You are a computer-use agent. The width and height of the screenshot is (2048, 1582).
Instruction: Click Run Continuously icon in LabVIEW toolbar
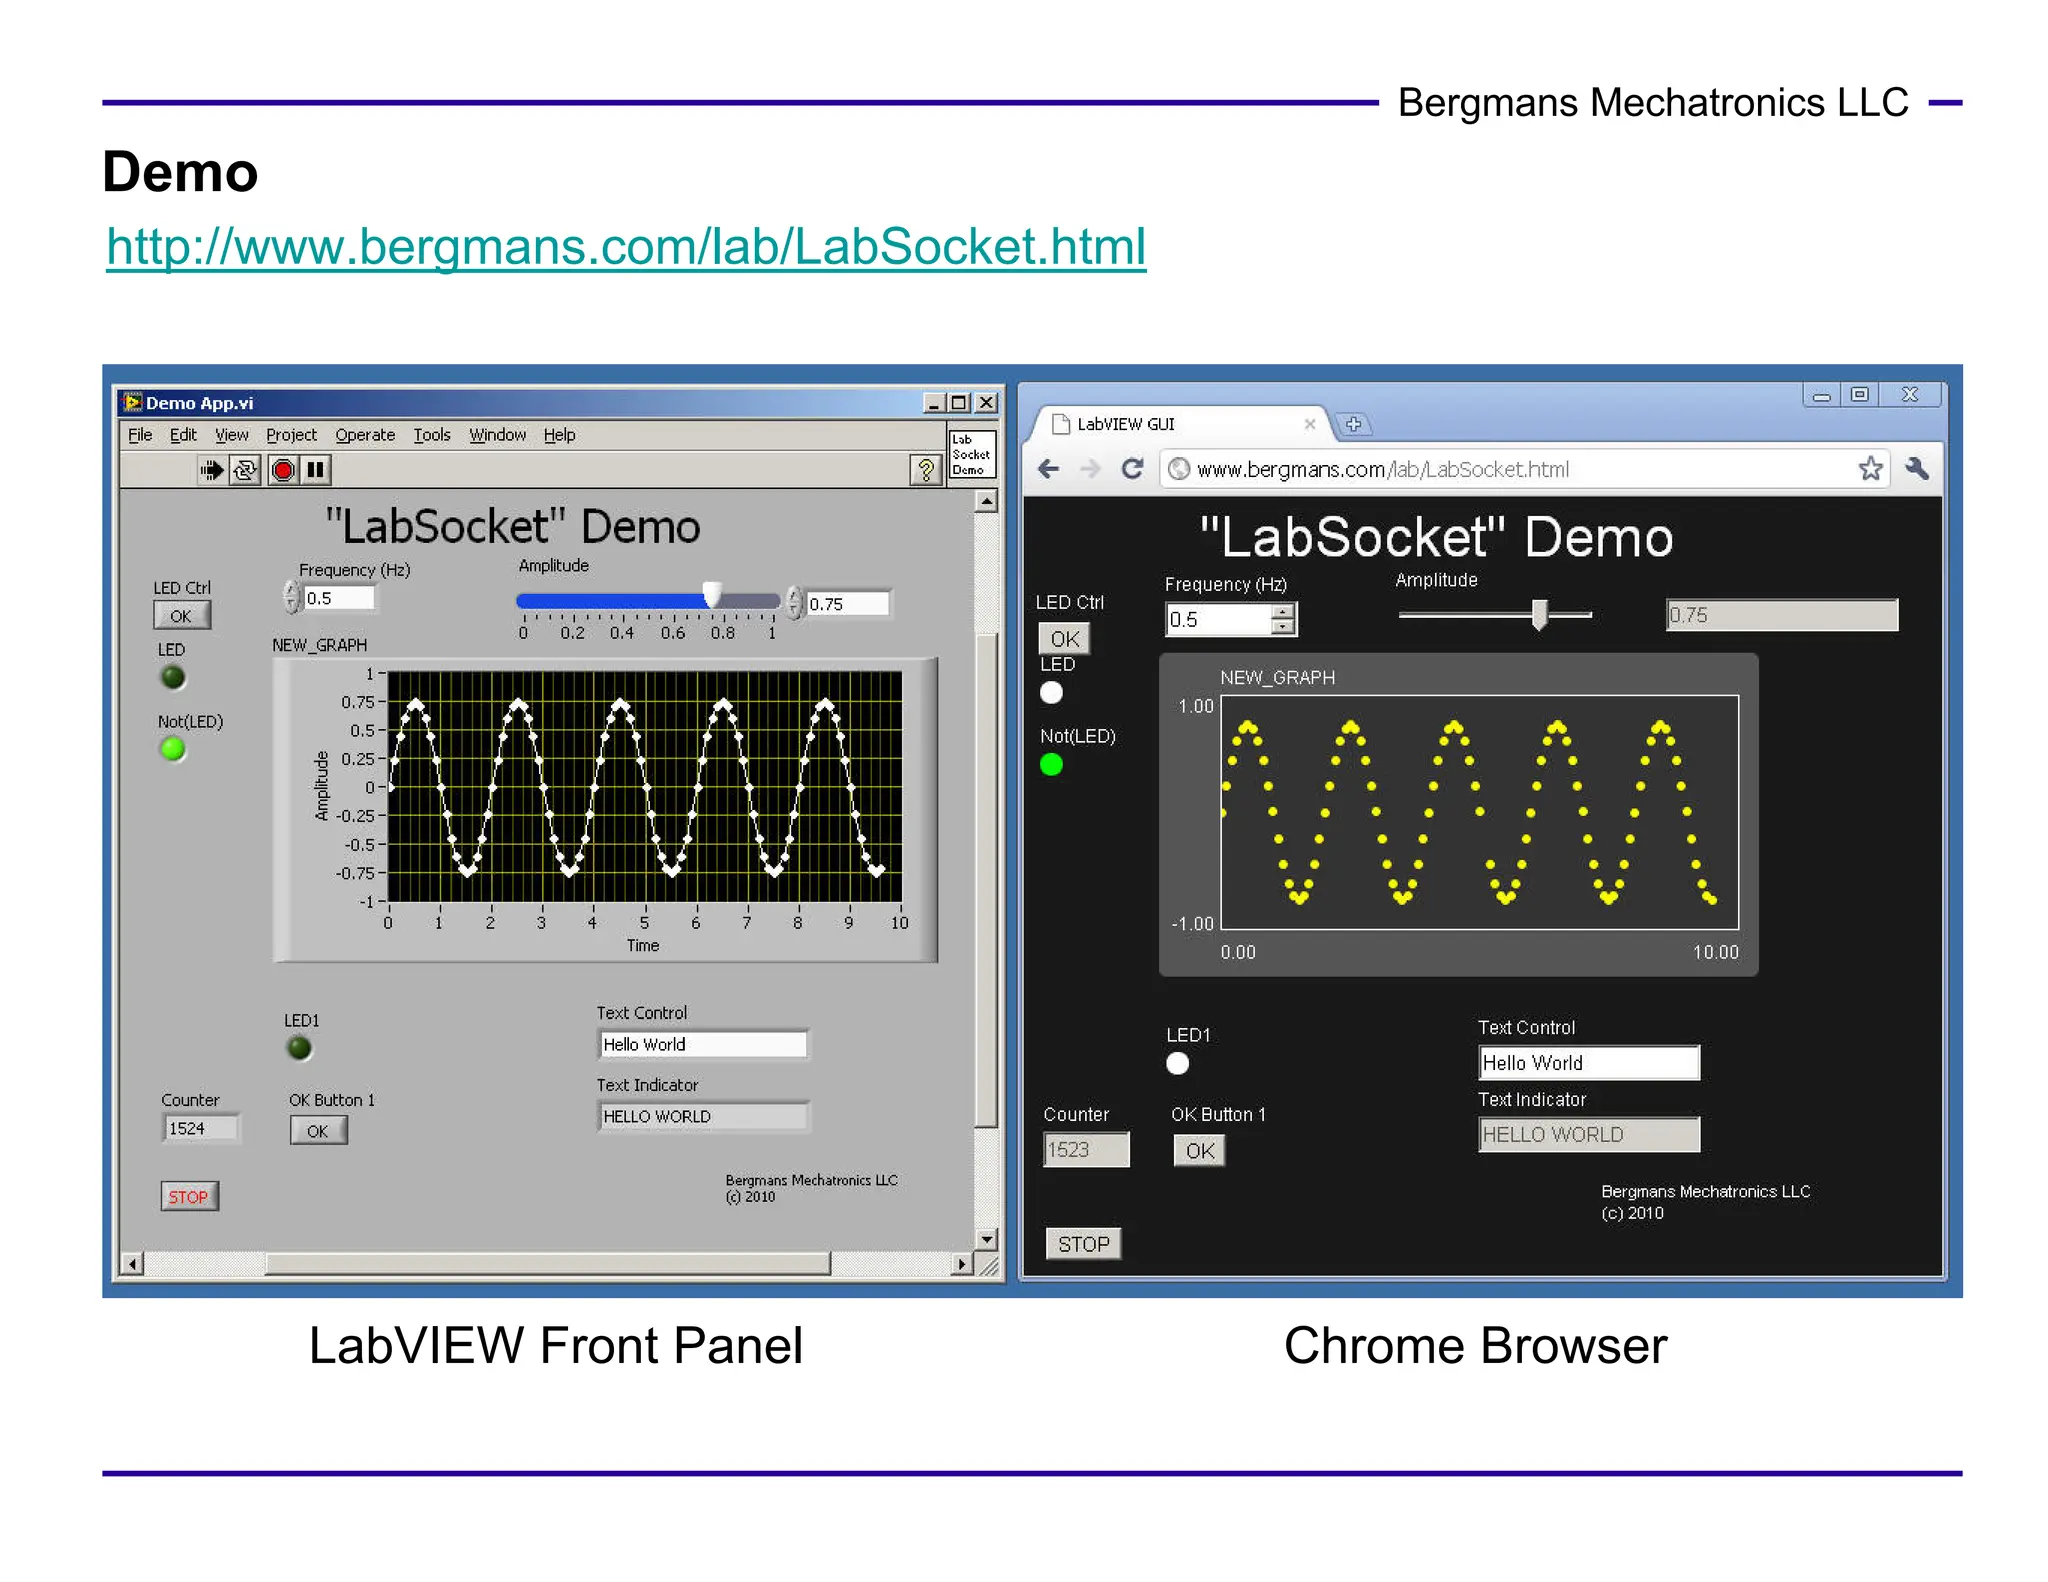point(245,469)
